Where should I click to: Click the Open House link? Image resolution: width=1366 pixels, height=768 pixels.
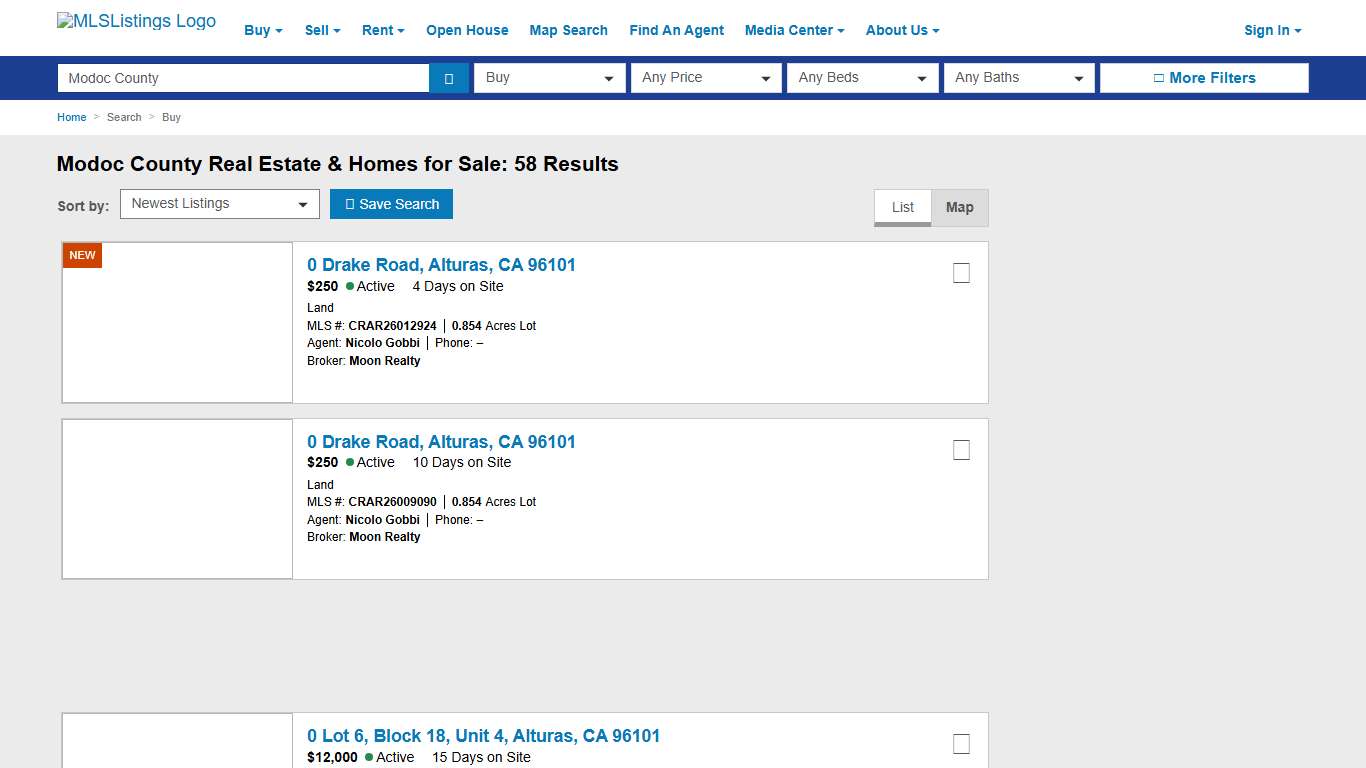(x=467, y=30)
